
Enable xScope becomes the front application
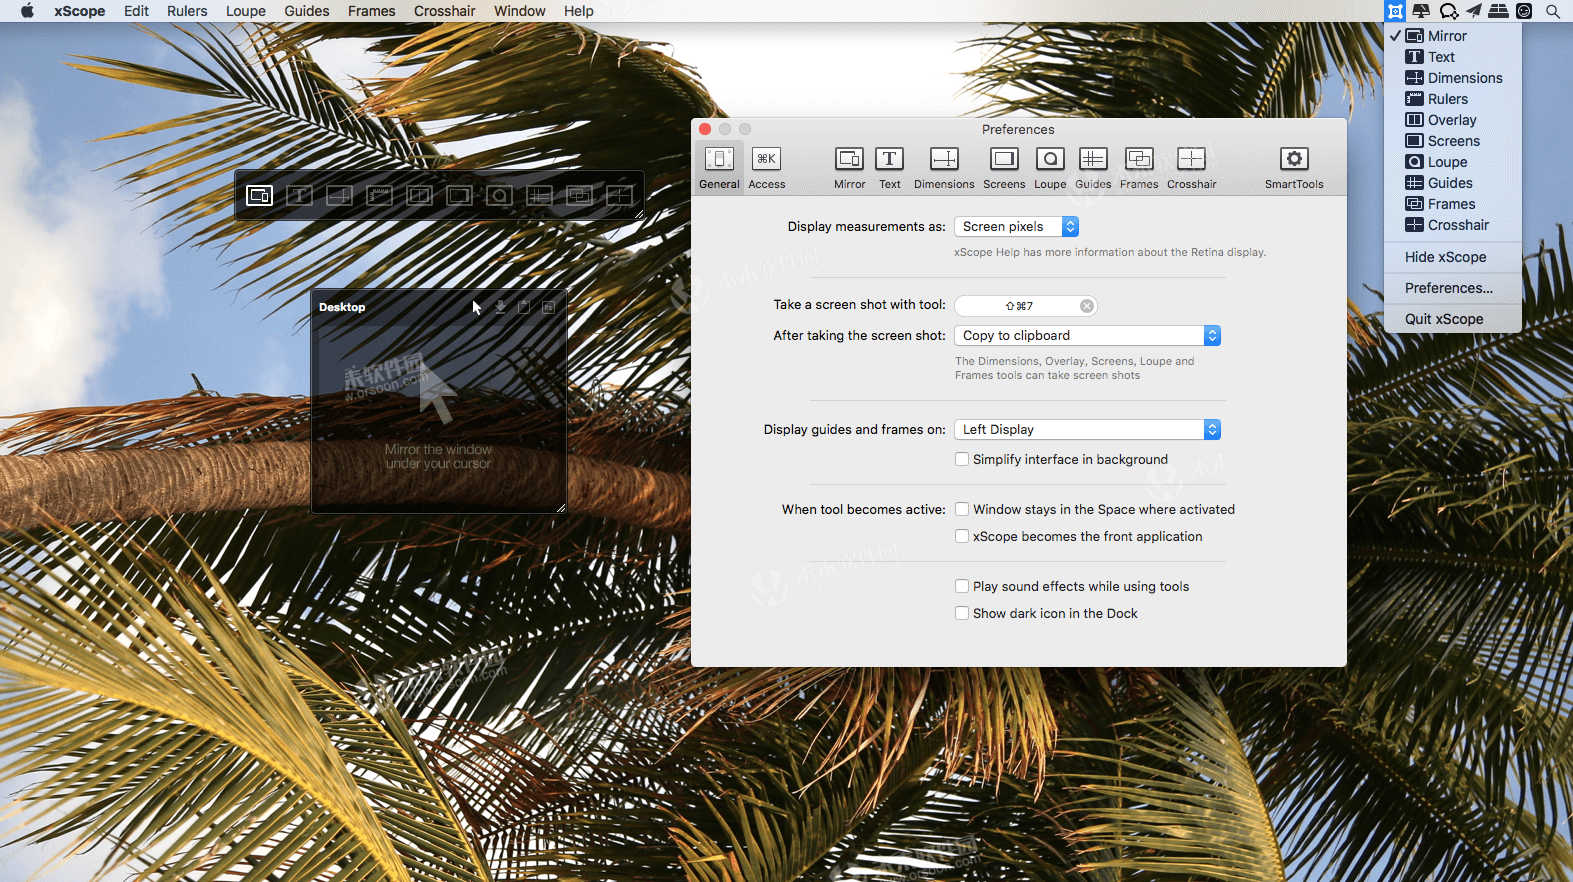962,536
